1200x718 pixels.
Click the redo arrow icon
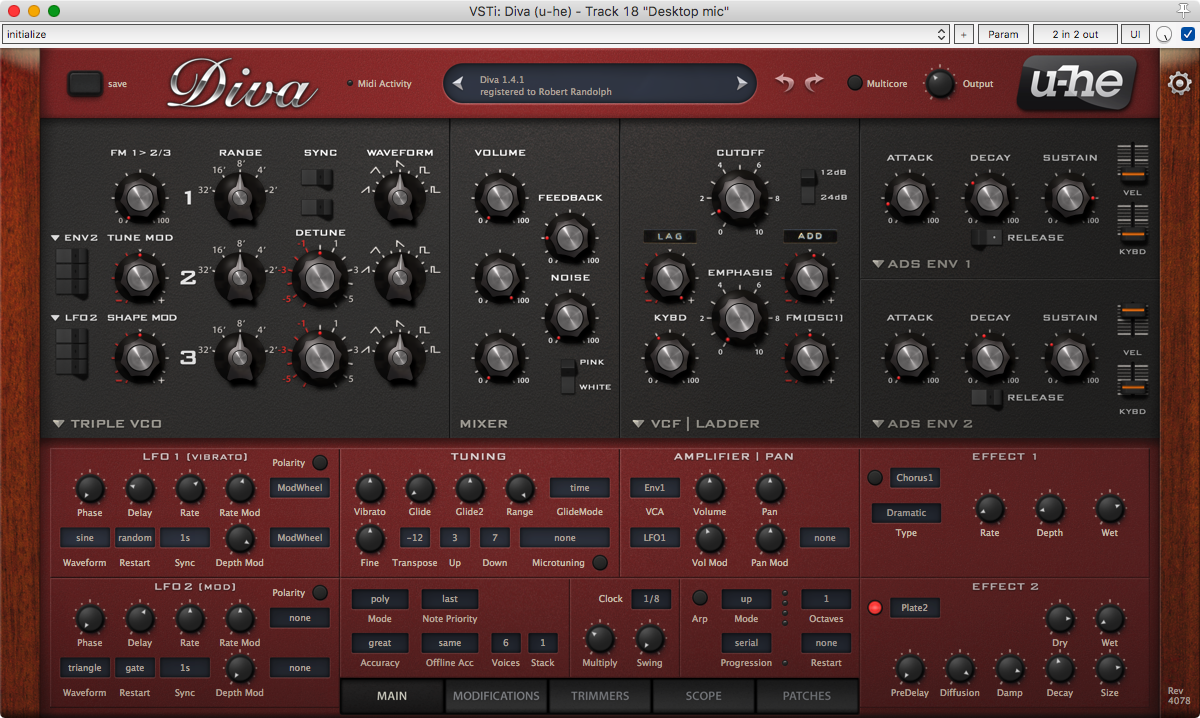click(814, 83)
